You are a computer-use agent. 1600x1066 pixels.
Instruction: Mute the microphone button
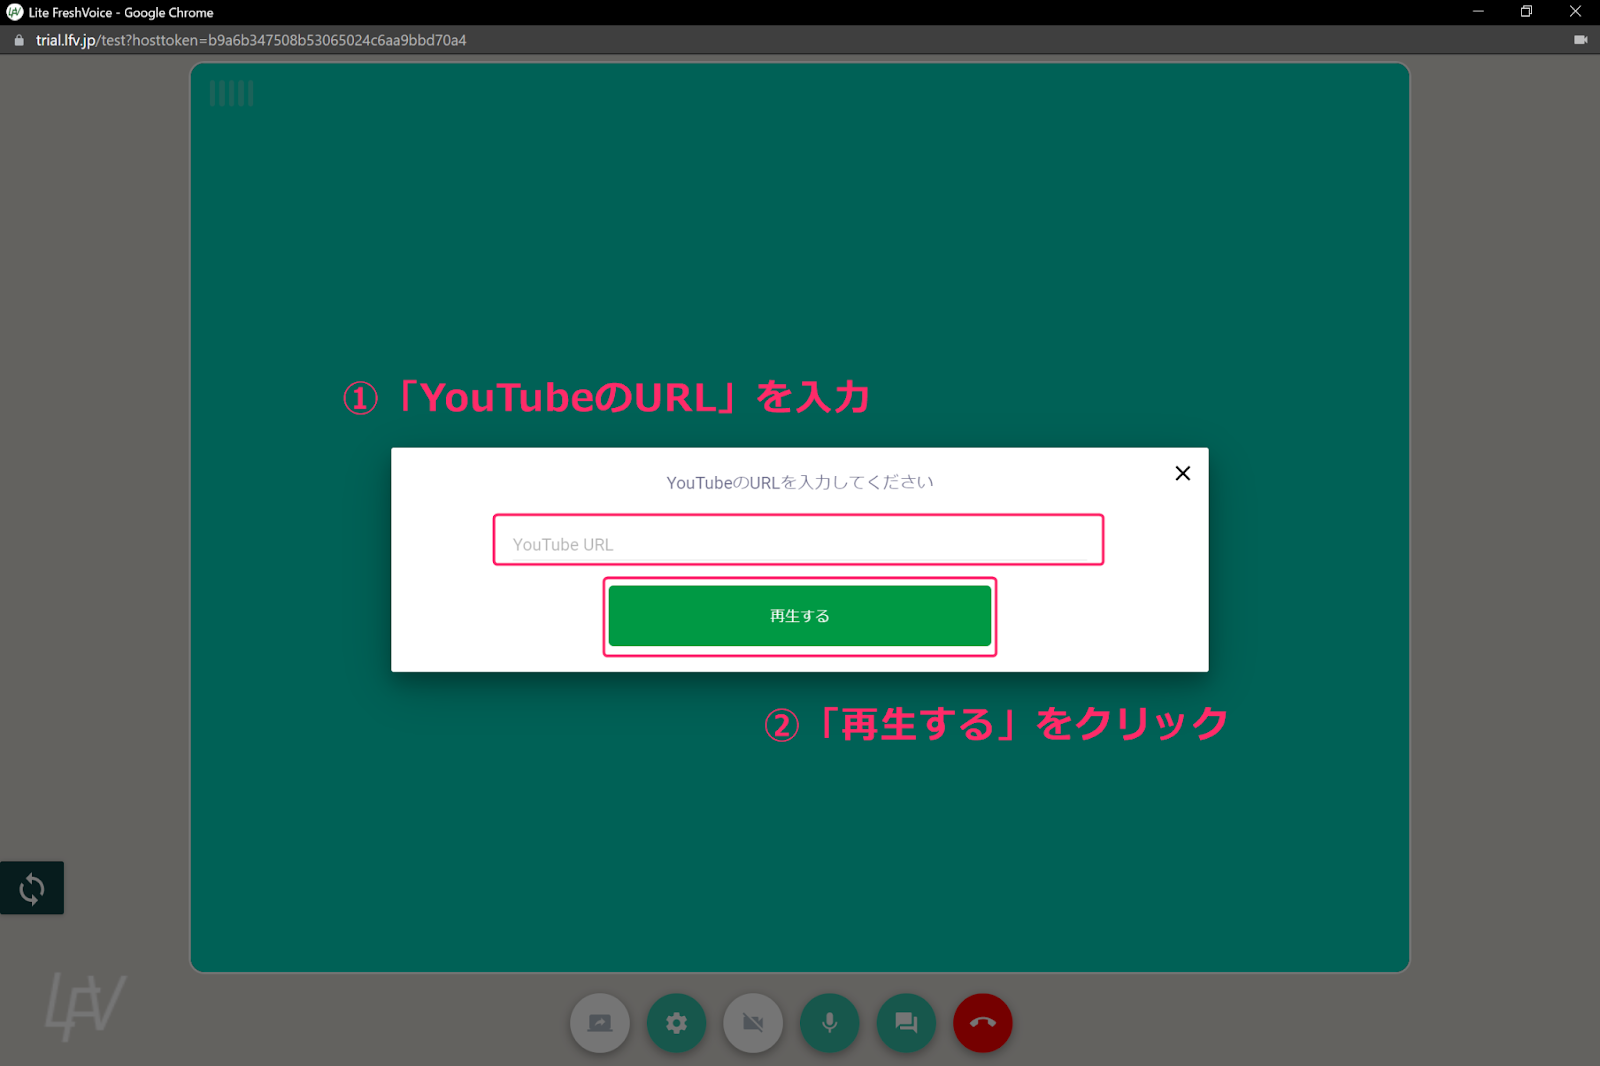[830, 1023]
